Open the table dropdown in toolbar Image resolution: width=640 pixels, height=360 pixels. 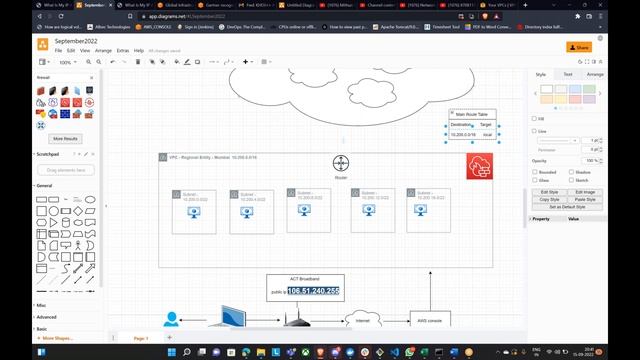tap(266, 62)
